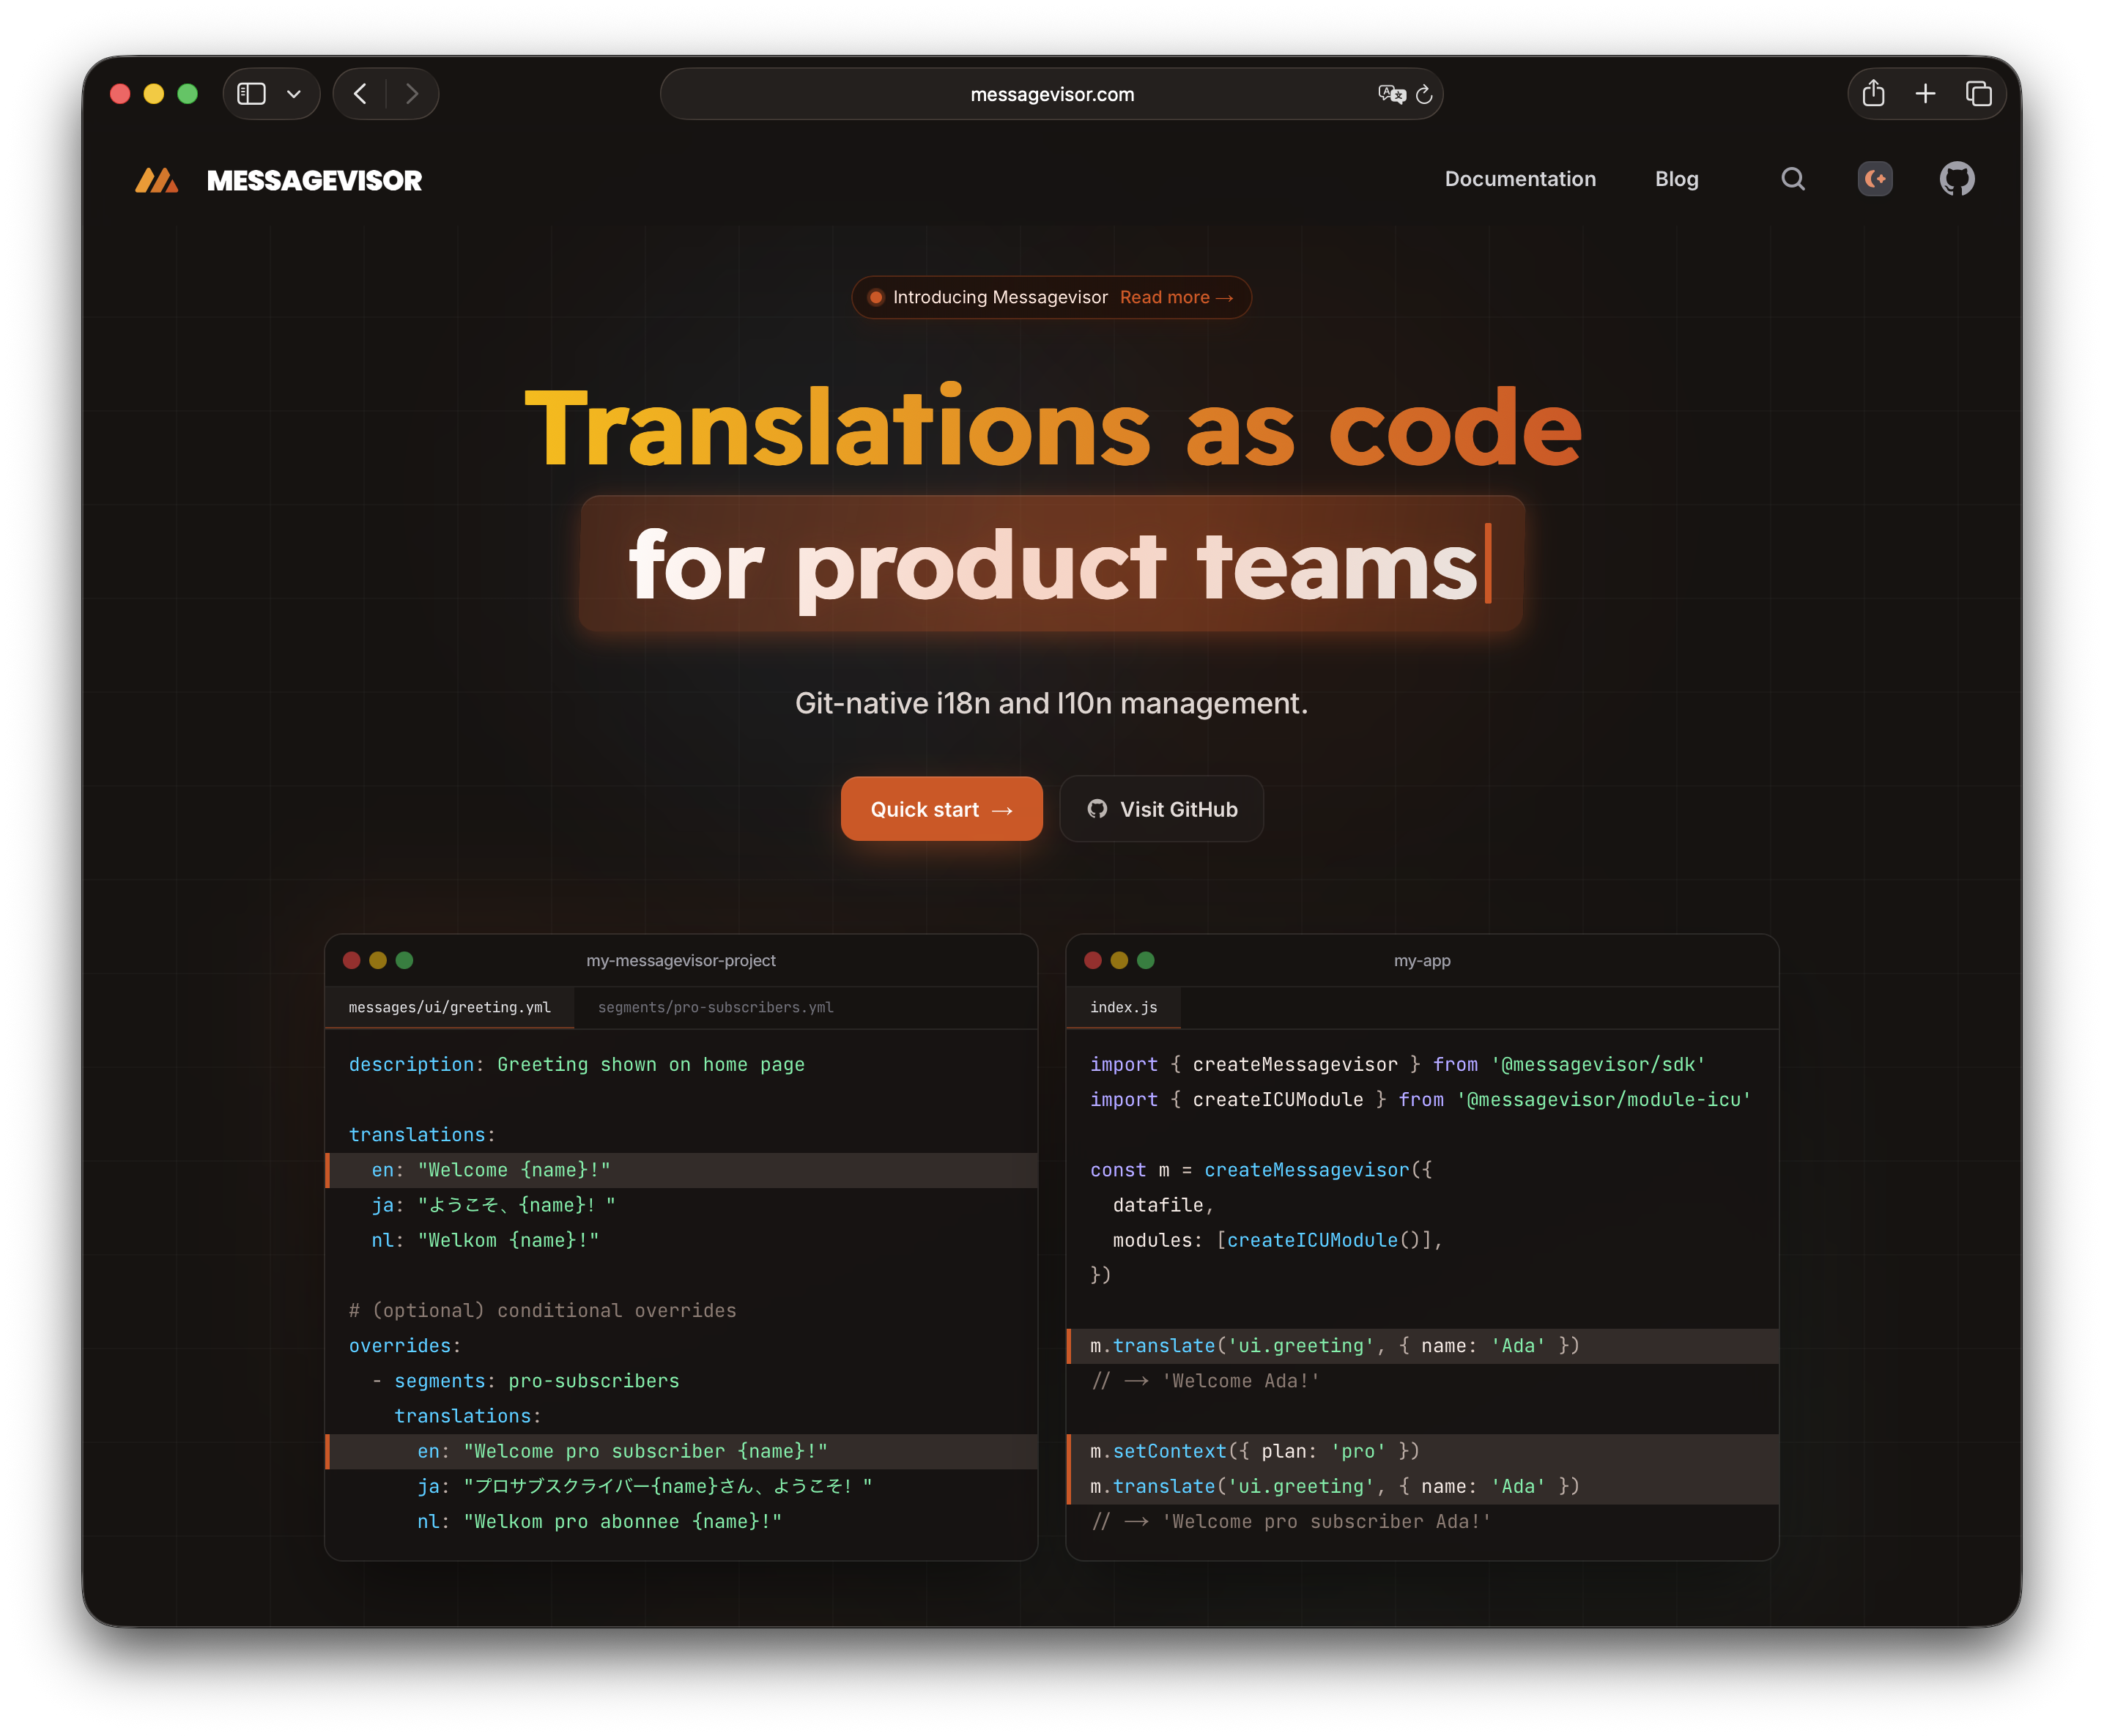This screenshot has height=1736, width=2104.
Task: Switch to segments/pro-subscribers.yml tab
Action: (x=716, y=1007)
